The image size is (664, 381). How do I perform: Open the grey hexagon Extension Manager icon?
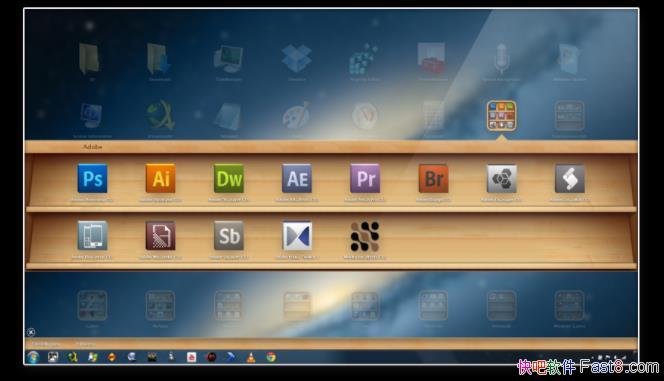tap(501, 179)
